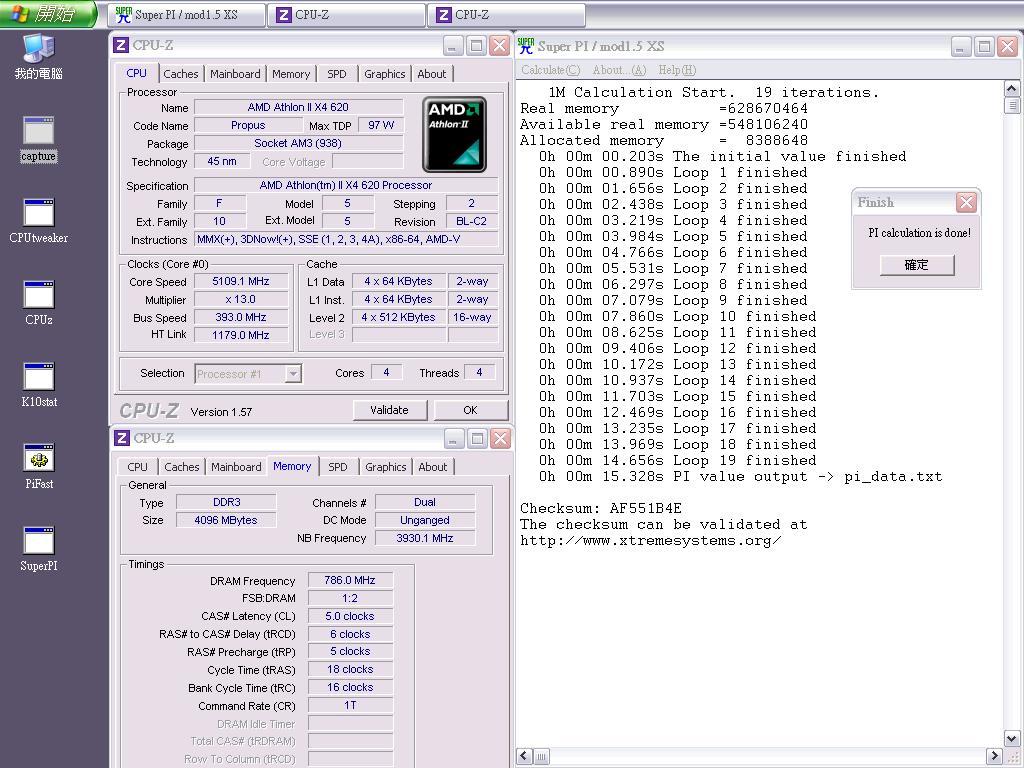Open the SuperPI desktop shortcut
Screen dimensions: 1024x768
click(x=39, y=549)
